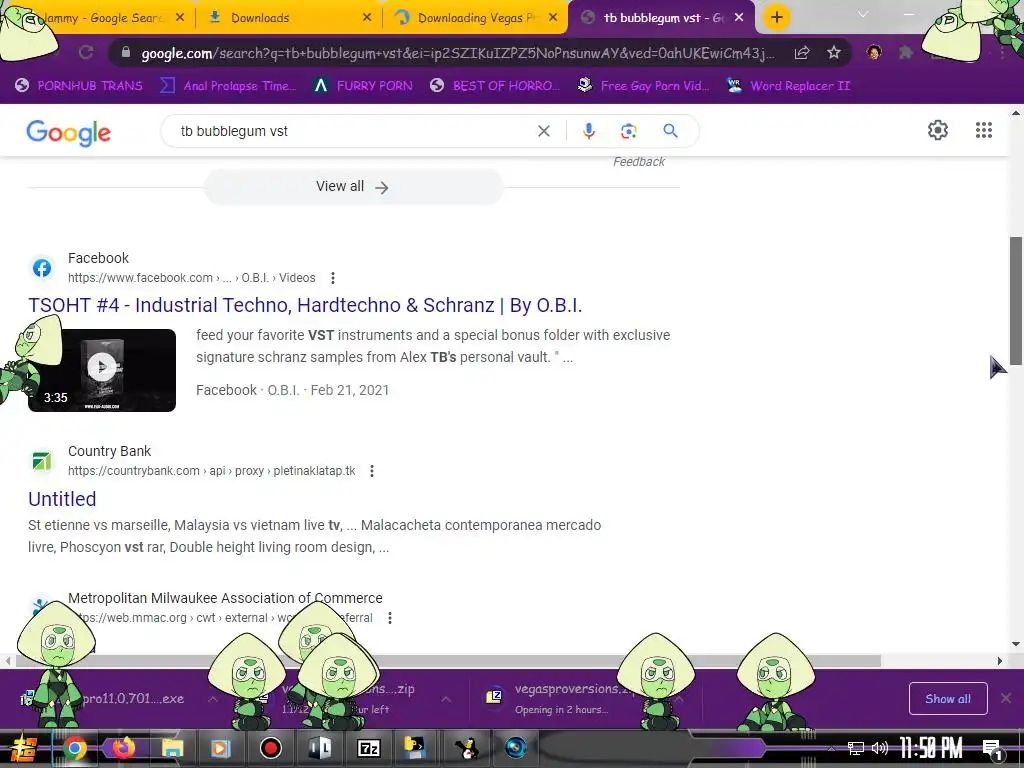Image resolution: width=1024 pixels, height=768 pixels.
Task: Click the scroll-down arrow on vertical scrollbar
Action: (1016, 645)
